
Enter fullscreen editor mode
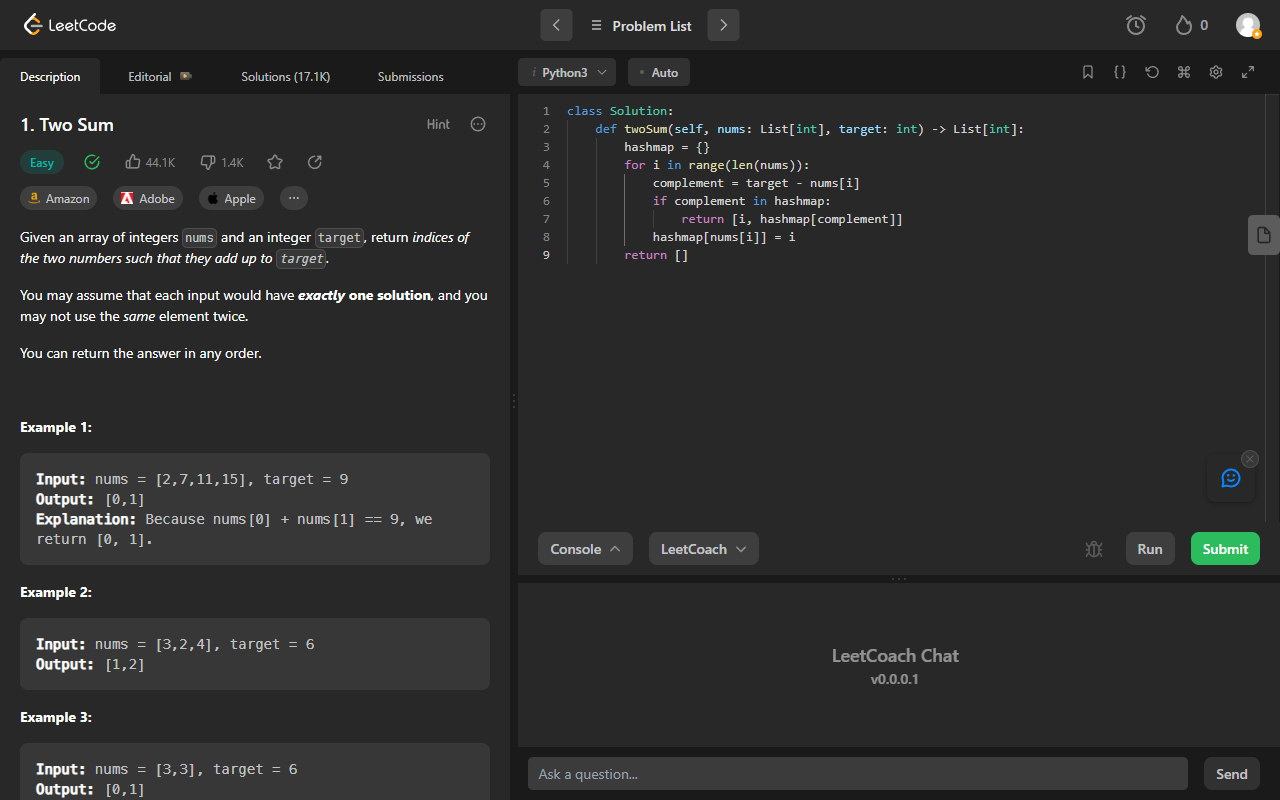pyautogui.click(x=1248, y=72)
